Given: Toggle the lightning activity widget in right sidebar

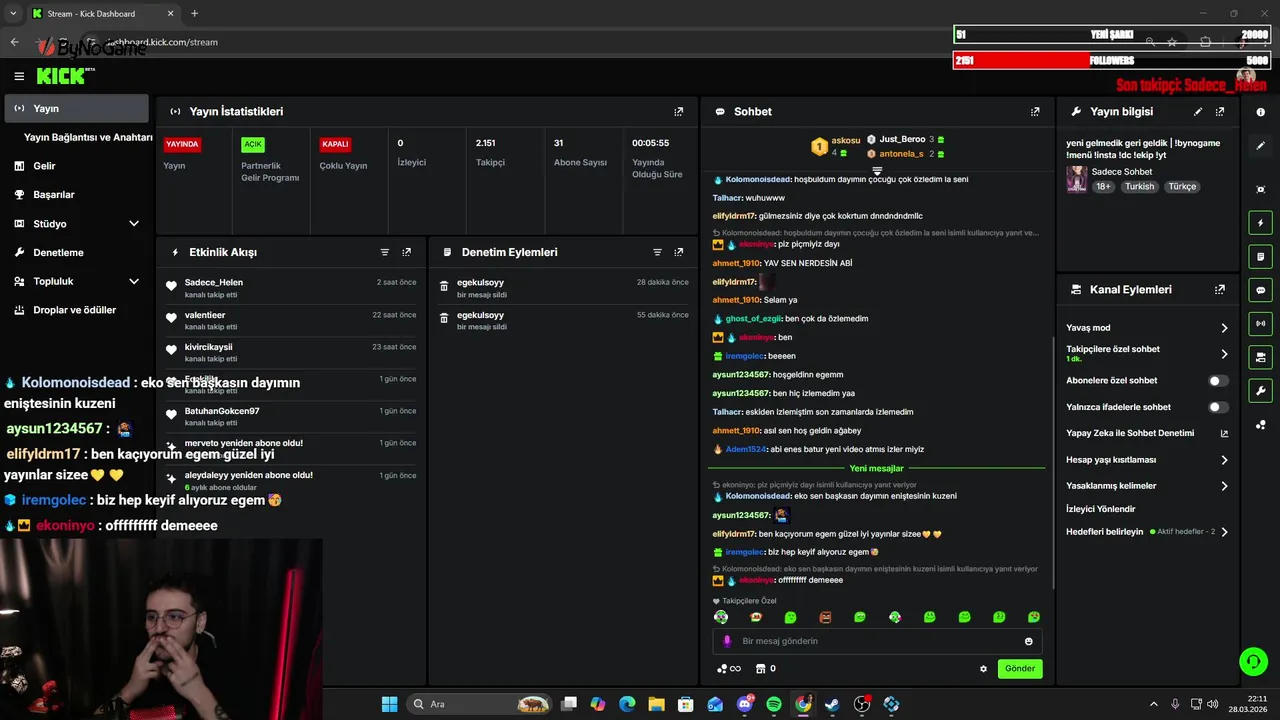Looking at the screenshot, I should [1261, 223].
